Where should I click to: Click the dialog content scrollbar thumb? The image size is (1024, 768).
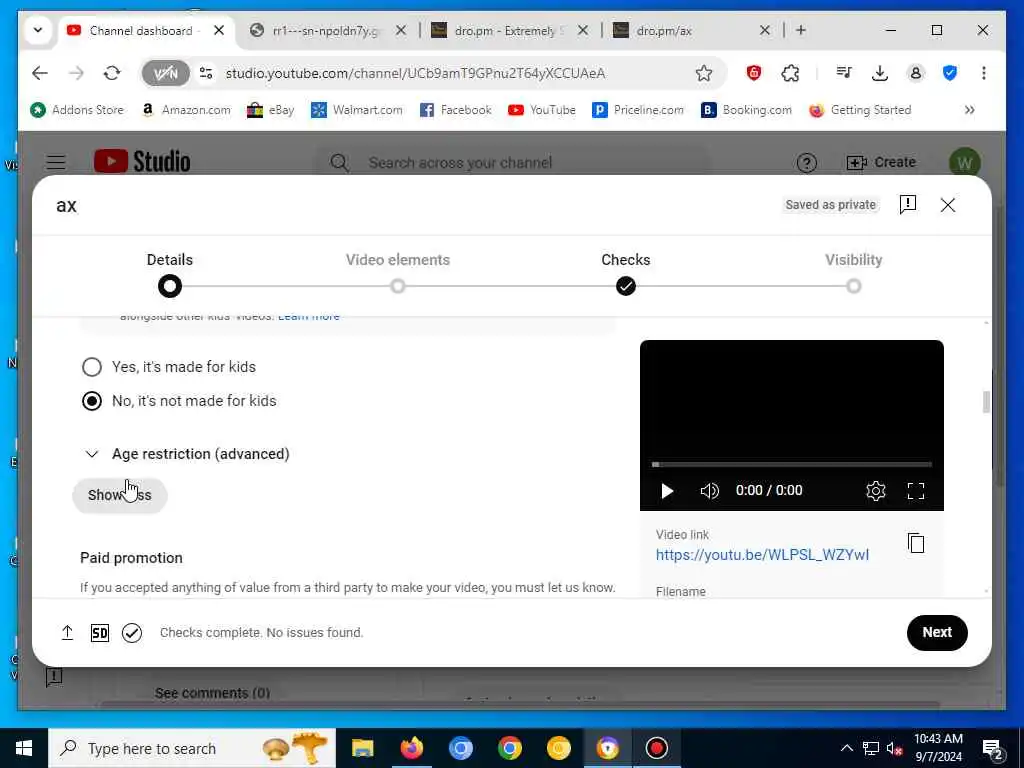pyautogui.click(x=986, y=402)
